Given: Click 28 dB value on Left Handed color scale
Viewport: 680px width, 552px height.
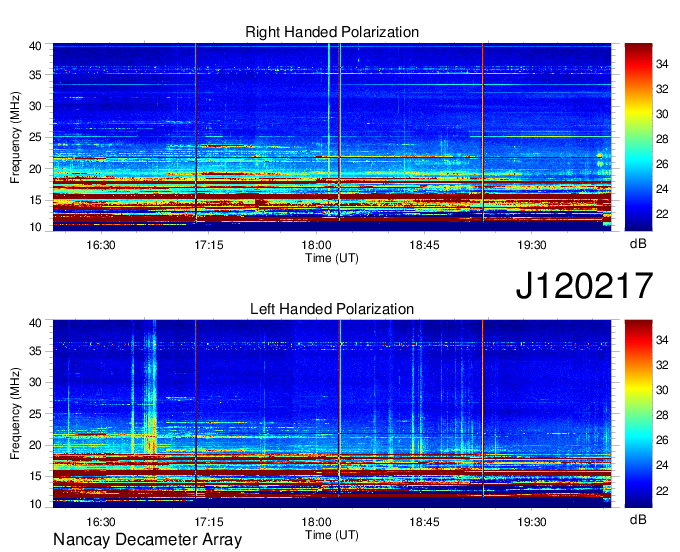Looking at the screenshot, I should [662, 415].
